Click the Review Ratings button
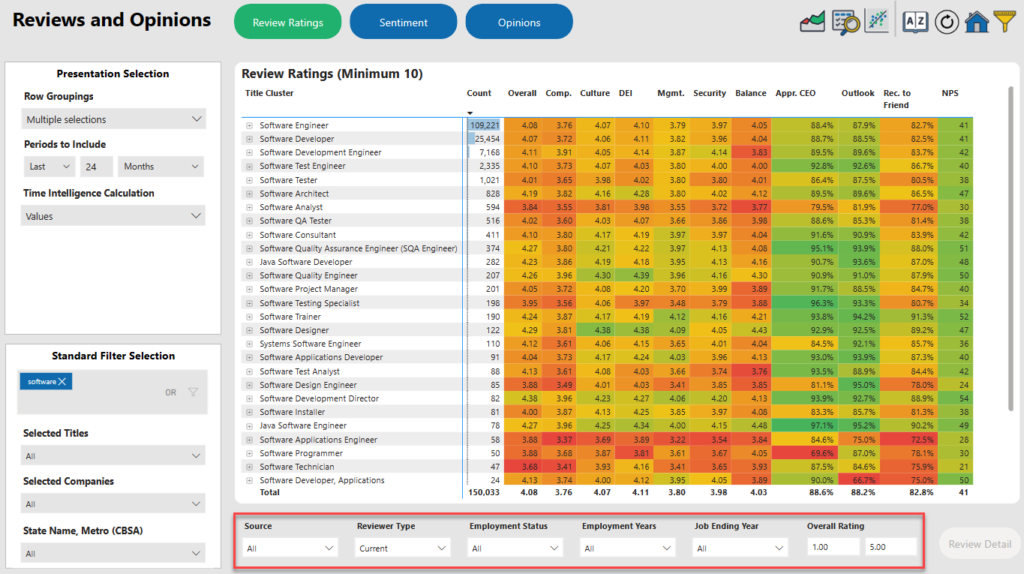 pyautogui.click(x=287, y=22)
